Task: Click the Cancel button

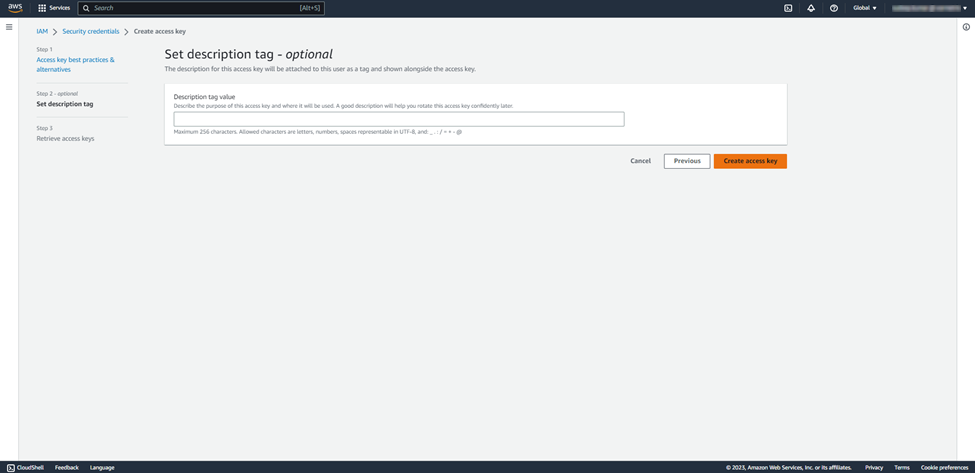Action: [640, 161]
